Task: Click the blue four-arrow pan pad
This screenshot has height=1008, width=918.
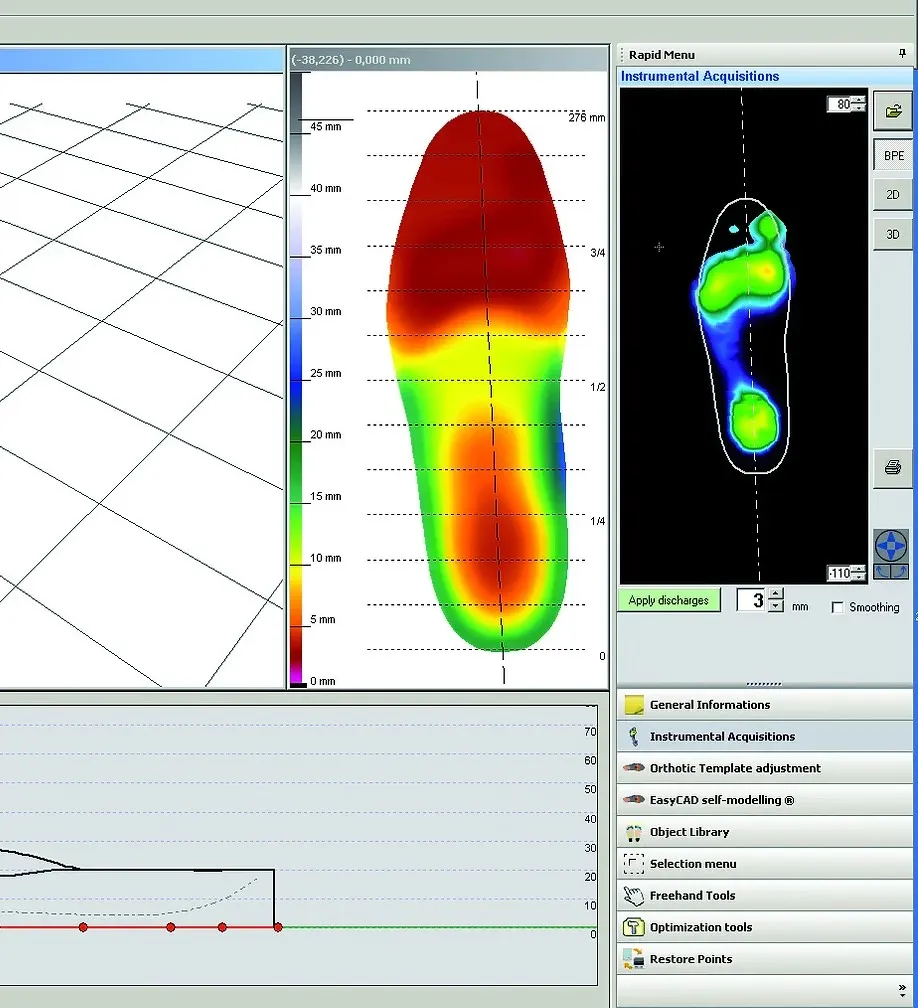Action: coord(890,546)
